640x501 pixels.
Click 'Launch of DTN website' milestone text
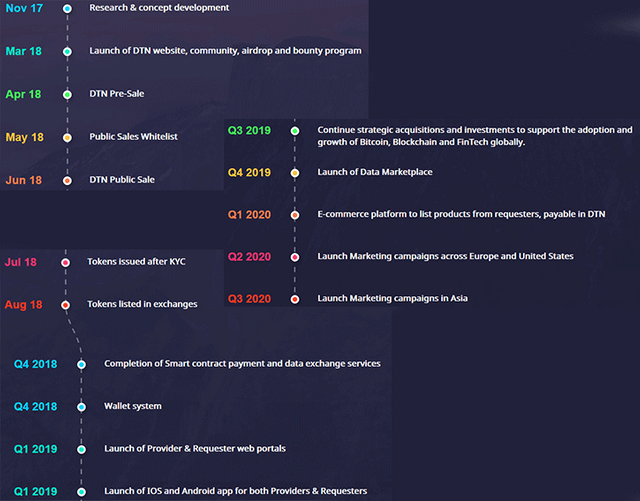[225, 51]
